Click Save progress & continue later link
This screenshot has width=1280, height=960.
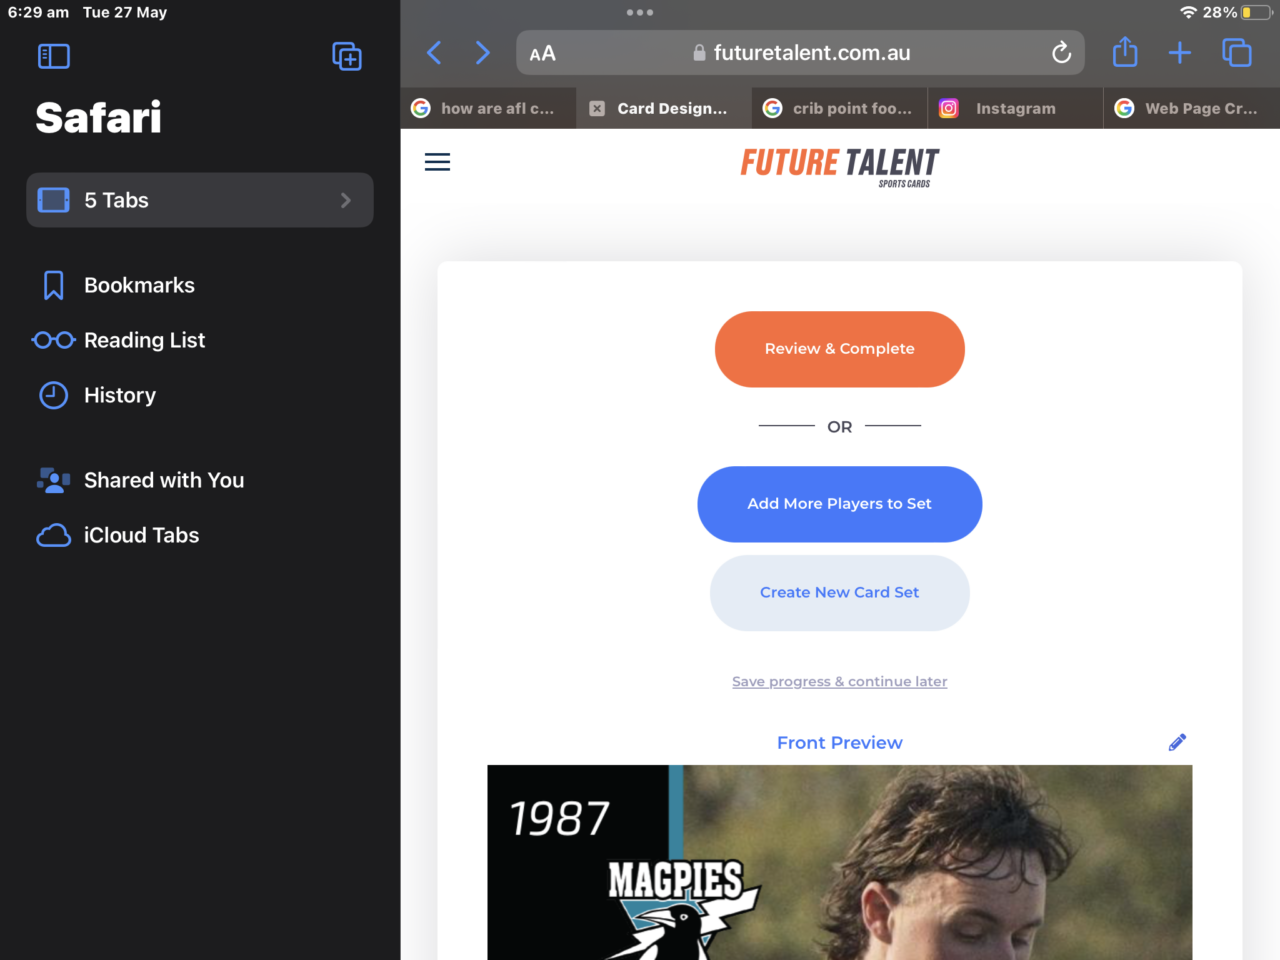pos(839,682)
